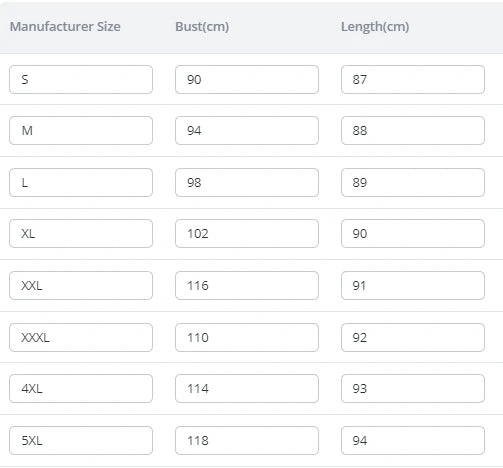This screenshot has width=503, height=468.
Task: Focus the Length field showing 90
Action: pyautogui.click(x=413, y=233)
